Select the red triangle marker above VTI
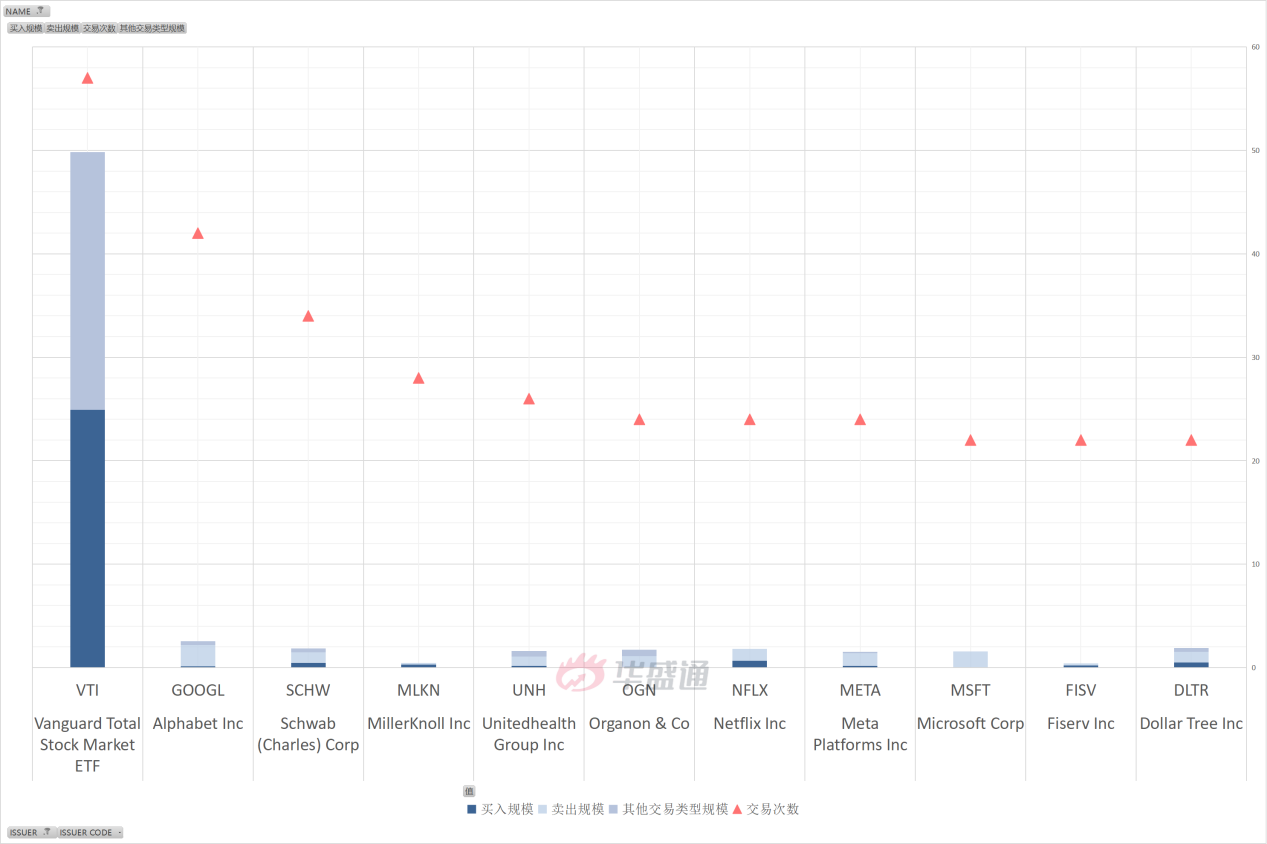1267x844 pixels. tap(87, 78)
